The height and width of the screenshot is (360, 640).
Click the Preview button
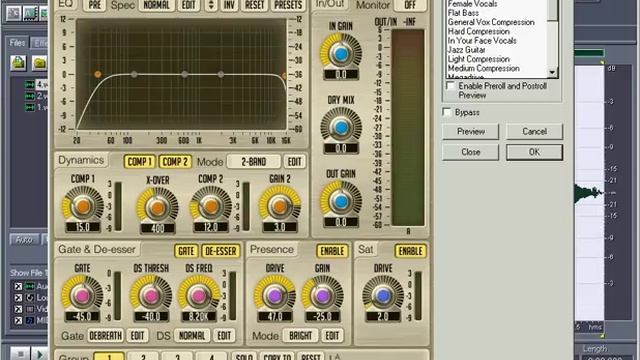pos(471,131)
